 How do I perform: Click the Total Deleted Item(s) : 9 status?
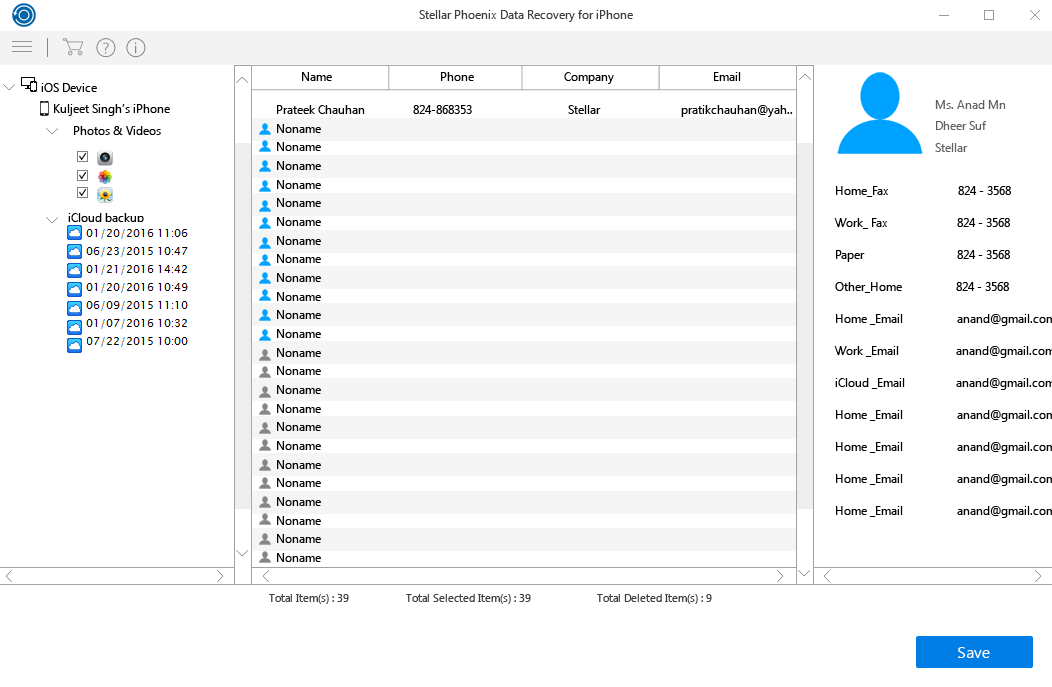[x=654, y=598]
